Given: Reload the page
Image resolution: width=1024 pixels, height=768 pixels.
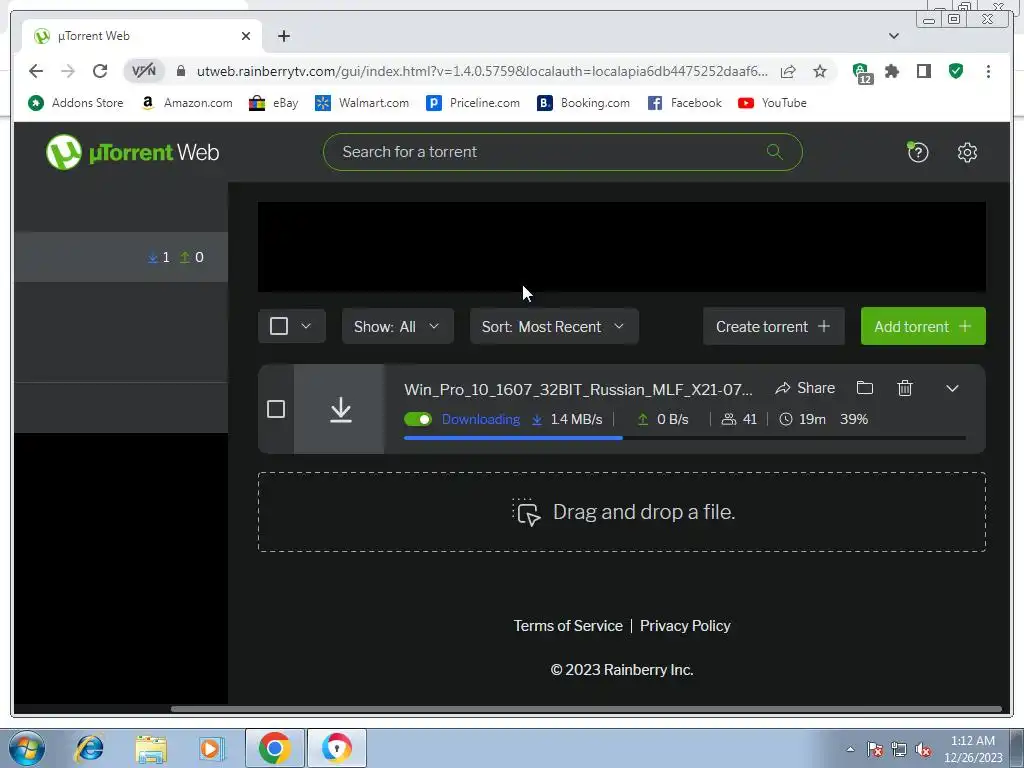Looking at the screenshot, I should click(x=100, y=71).
